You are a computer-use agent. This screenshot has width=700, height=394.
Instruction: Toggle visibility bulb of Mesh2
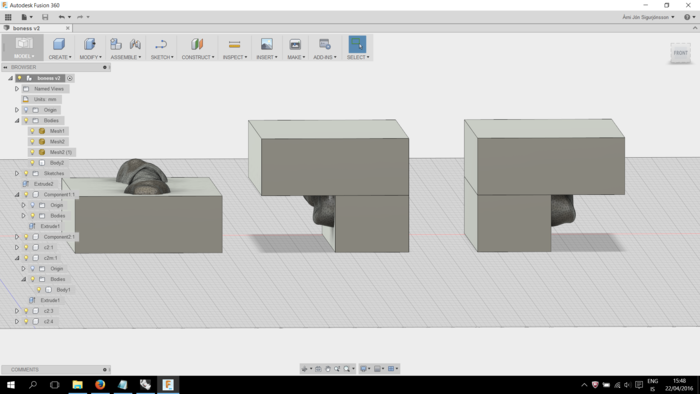[32, 142]
